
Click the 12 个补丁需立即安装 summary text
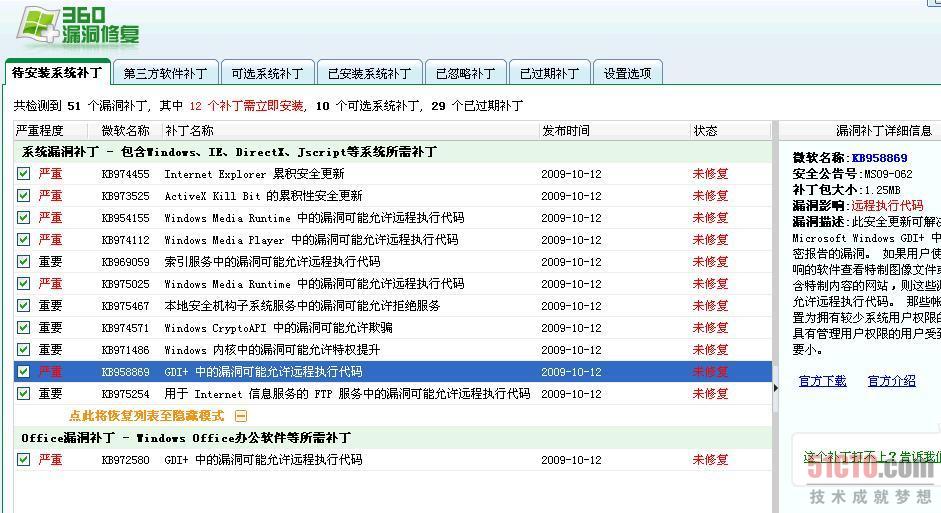click(247, 106)
